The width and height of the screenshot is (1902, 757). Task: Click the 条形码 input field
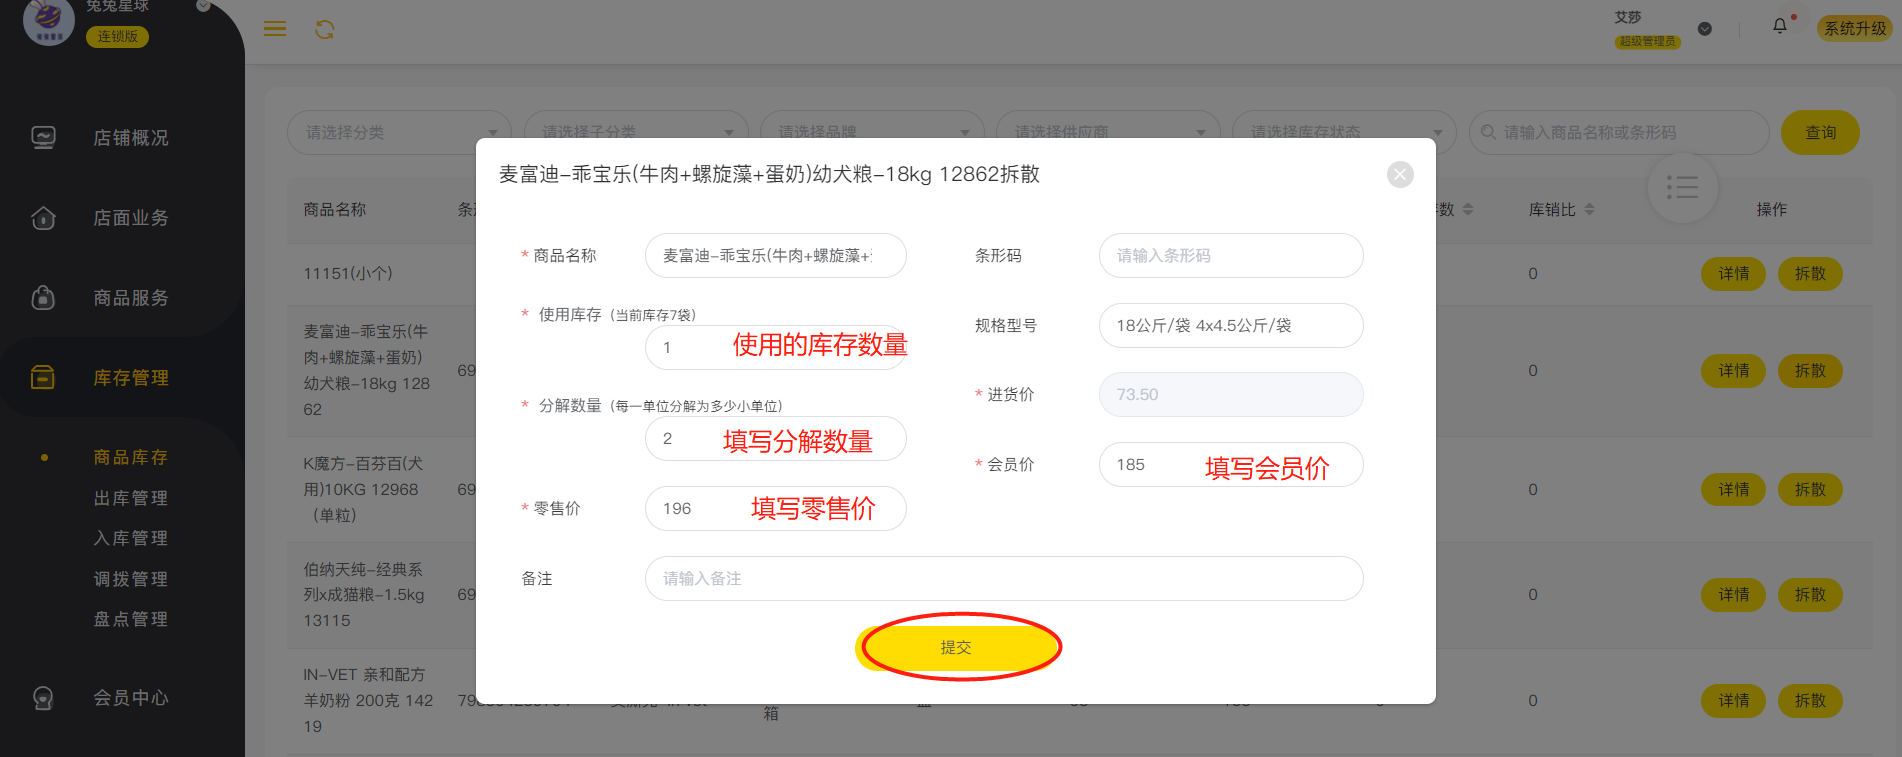(1231, 256)
